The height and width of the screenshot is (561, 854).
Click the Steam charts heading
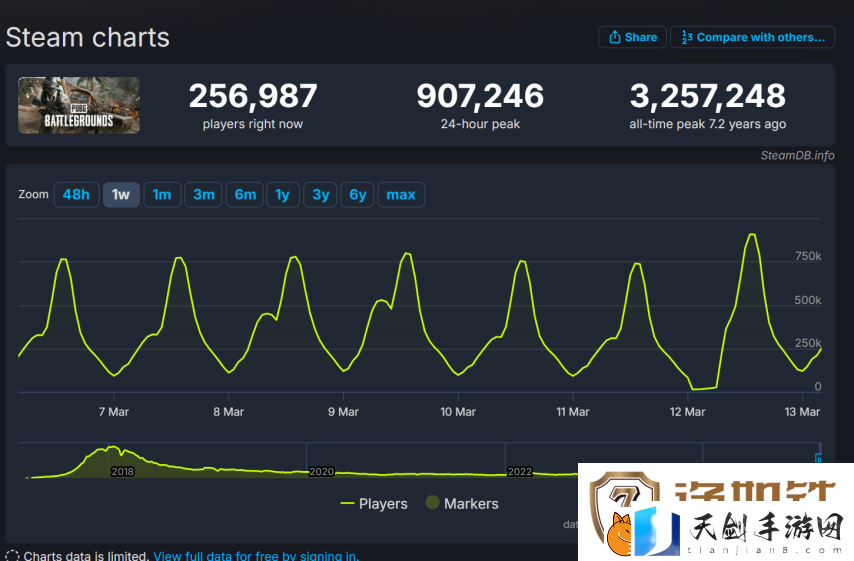[88, 38]
